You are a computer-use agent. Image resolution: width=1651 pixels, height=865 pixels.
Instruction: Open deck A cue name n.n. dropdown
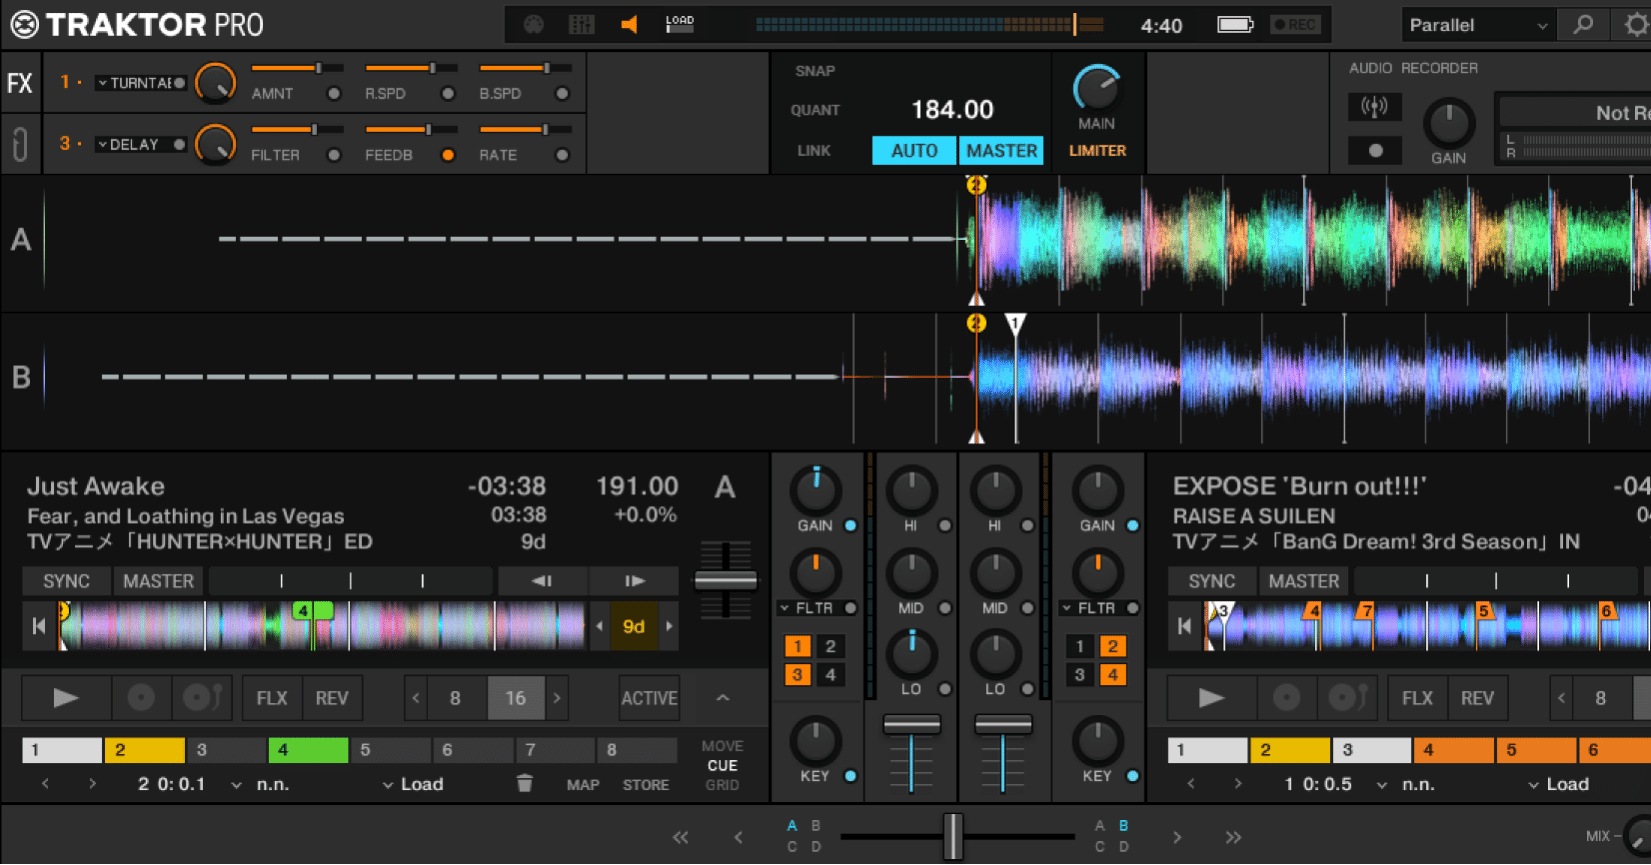[x=263, y=784]
